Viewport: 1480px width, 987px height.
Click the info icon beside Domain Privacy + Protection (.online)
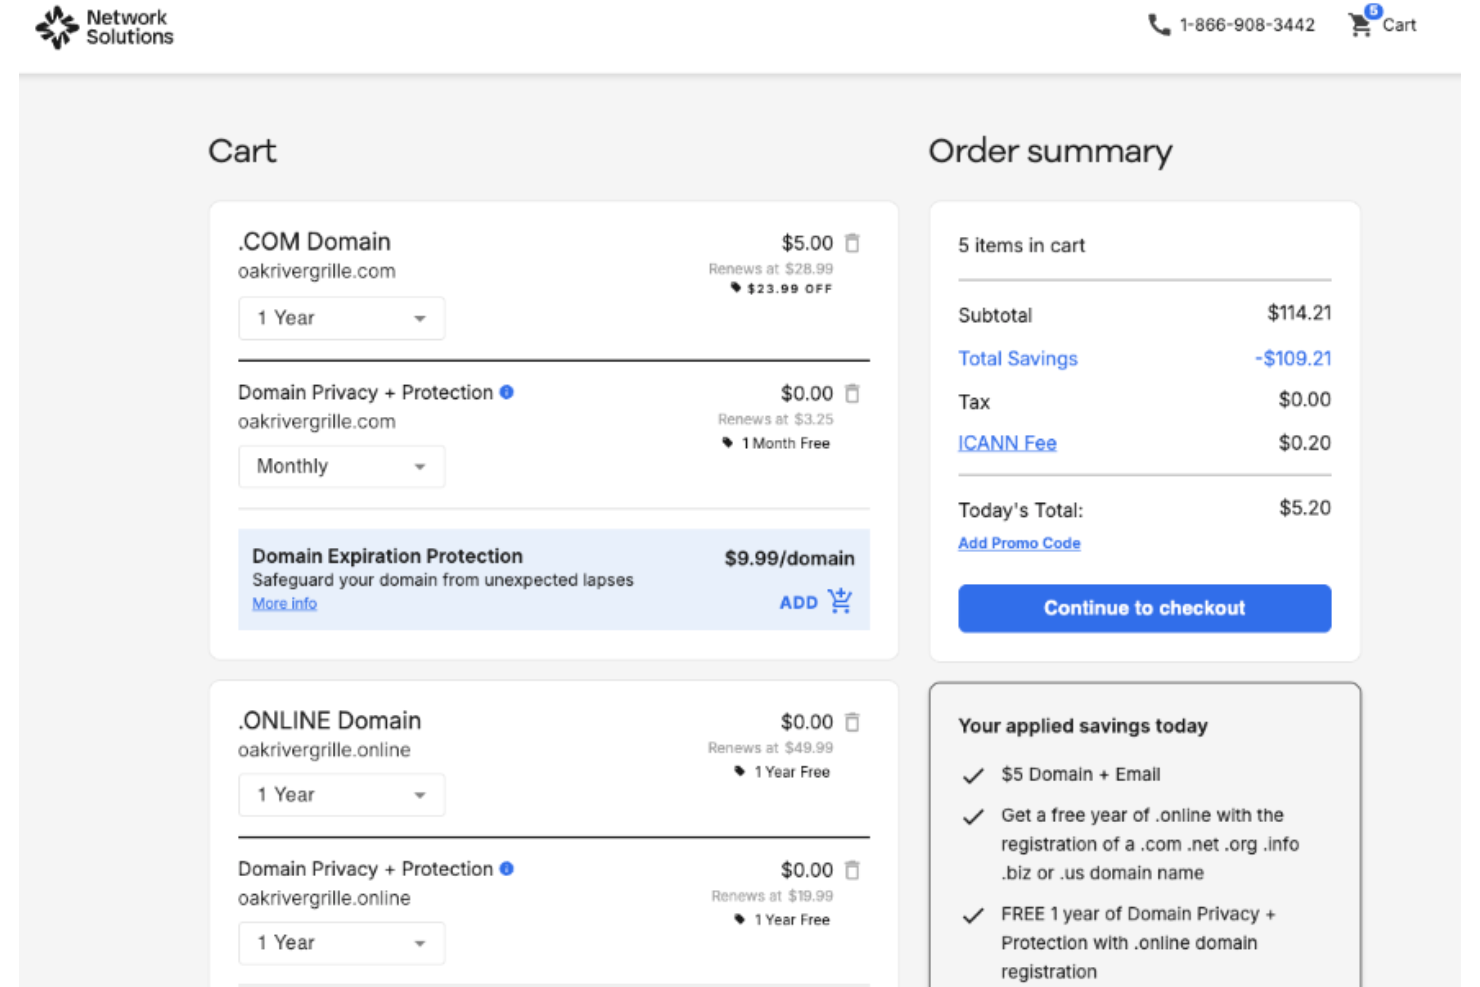tap(507, 868)
